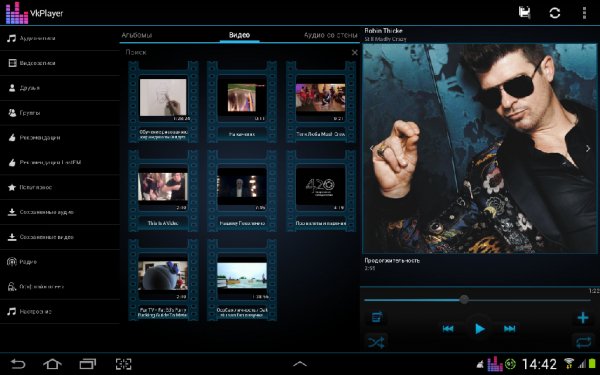600x375 pixels.
Task: Tap the Android home button
Action: coord(52,364)
